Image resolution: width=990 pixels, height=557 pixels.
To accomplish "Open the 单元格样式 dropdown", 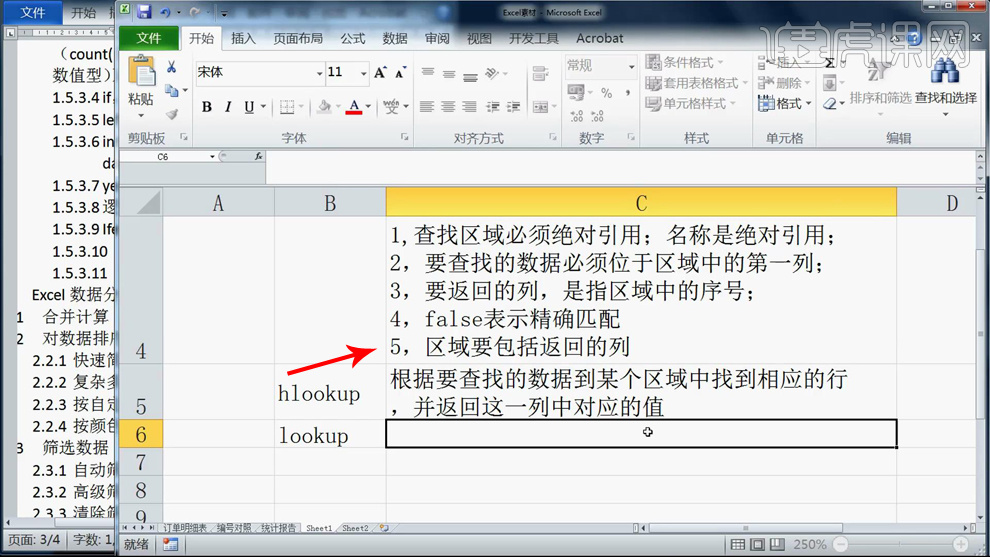I will point(692,104).
